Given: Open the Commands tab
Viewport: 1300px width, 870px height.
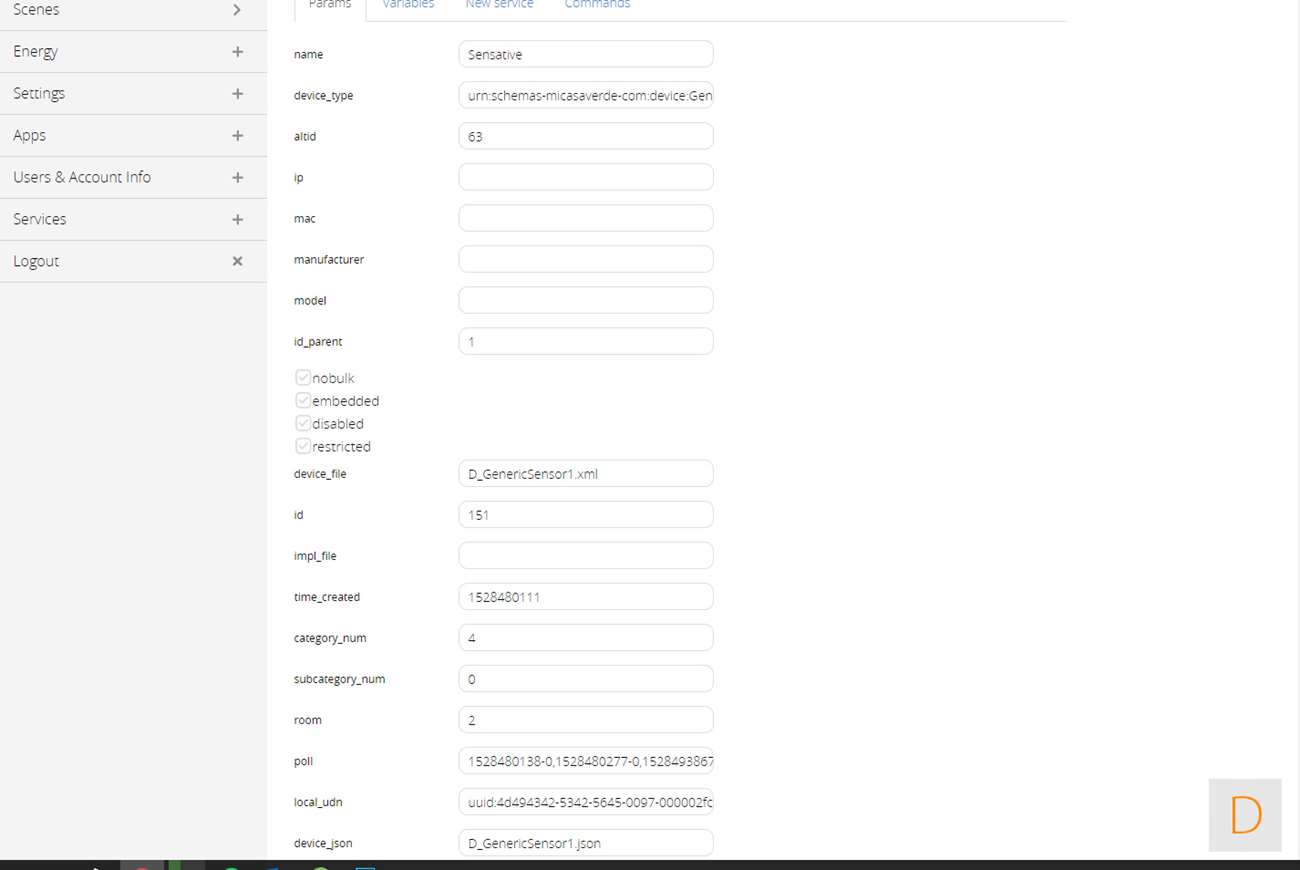Looking at the screenshot, I should pos(597,5).
